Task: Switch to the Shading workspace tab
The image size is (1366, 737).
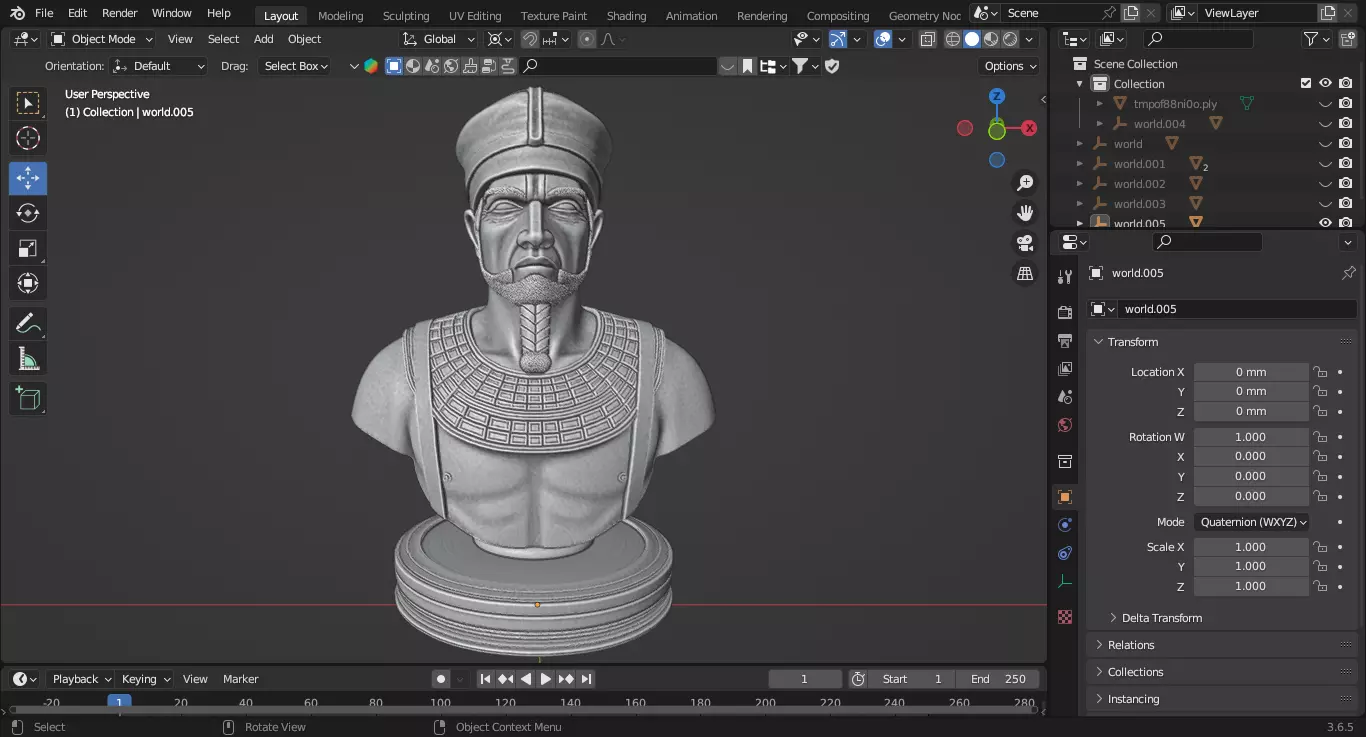Action: coord(626,15)
